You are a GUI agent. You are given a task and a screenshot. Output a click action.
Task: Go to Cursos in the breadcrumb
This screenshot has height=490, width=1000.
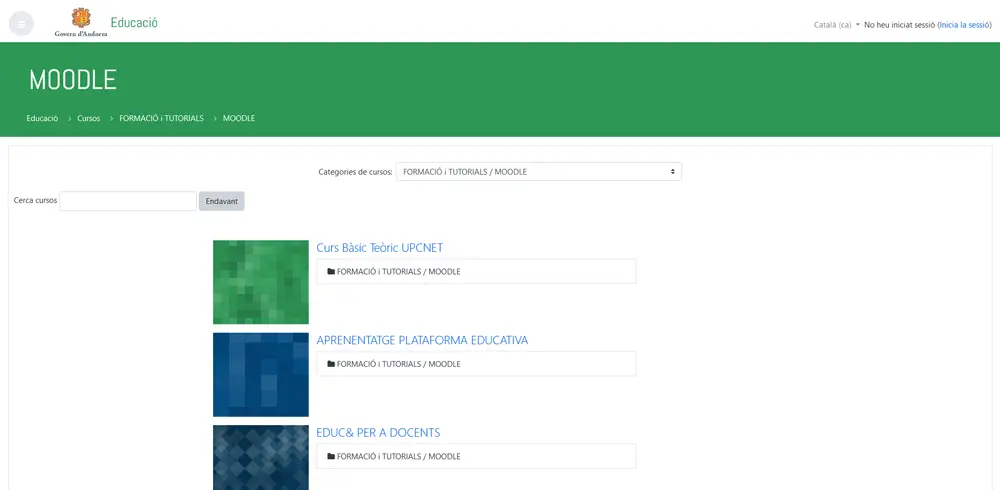point(89,118)
